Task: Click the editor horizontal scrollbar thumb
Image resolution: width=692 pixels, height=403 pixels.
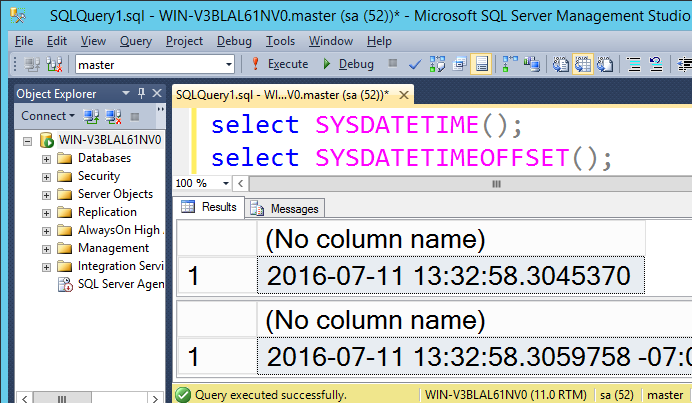Action: click(496, 184)
